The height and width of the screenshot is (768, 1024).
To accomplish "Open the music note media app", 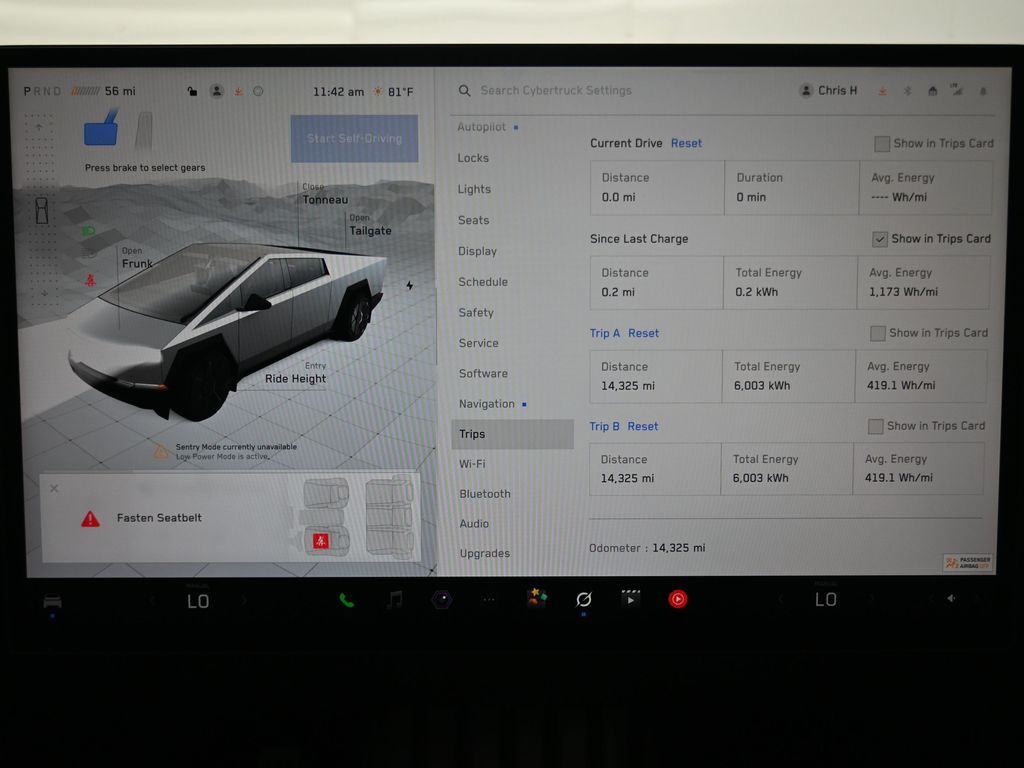I will click(395, 599).
